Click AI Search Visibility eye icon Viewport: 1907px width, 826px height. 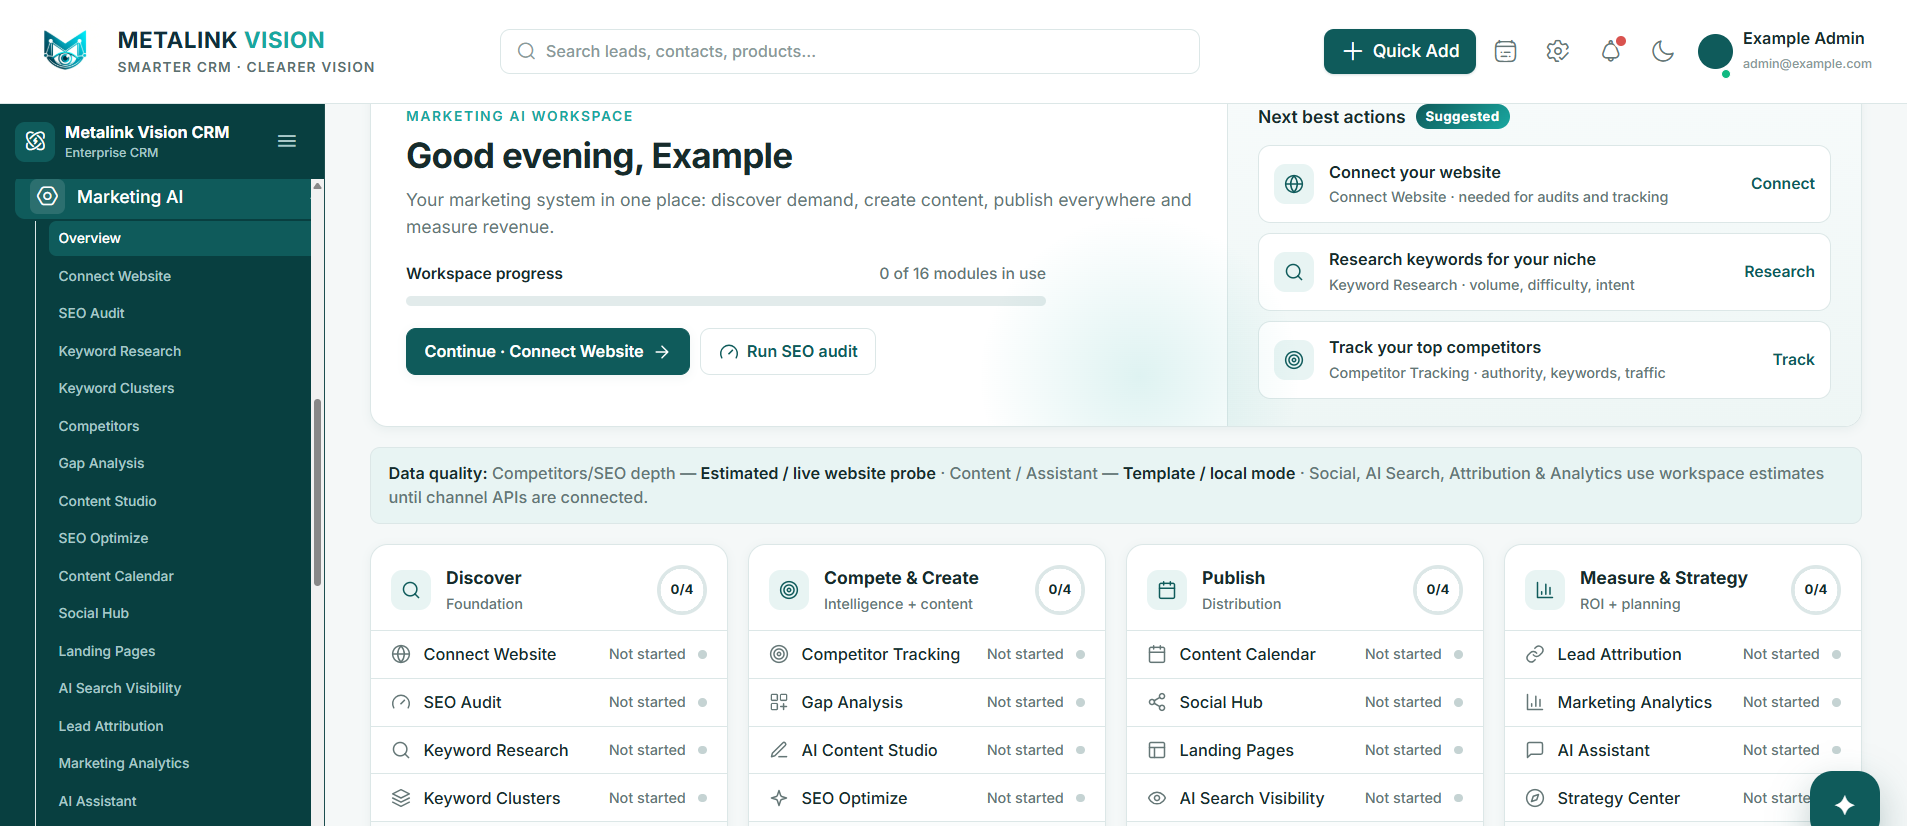(x=1157, y=798)
